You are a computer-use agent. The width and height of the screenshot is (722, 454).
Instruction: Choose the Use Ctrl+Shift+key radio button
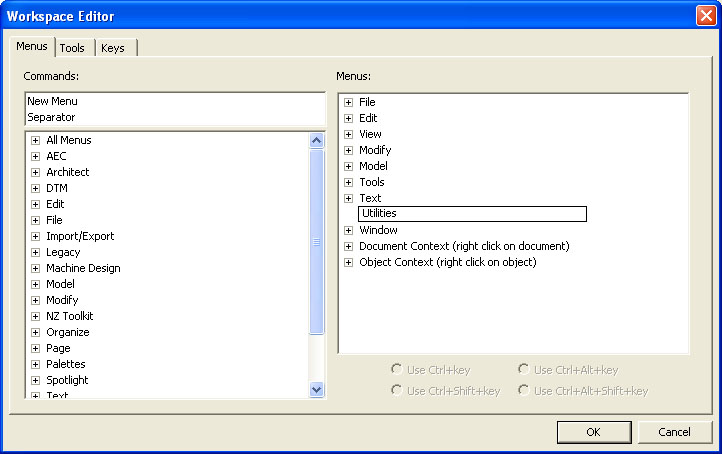point(396,390)
